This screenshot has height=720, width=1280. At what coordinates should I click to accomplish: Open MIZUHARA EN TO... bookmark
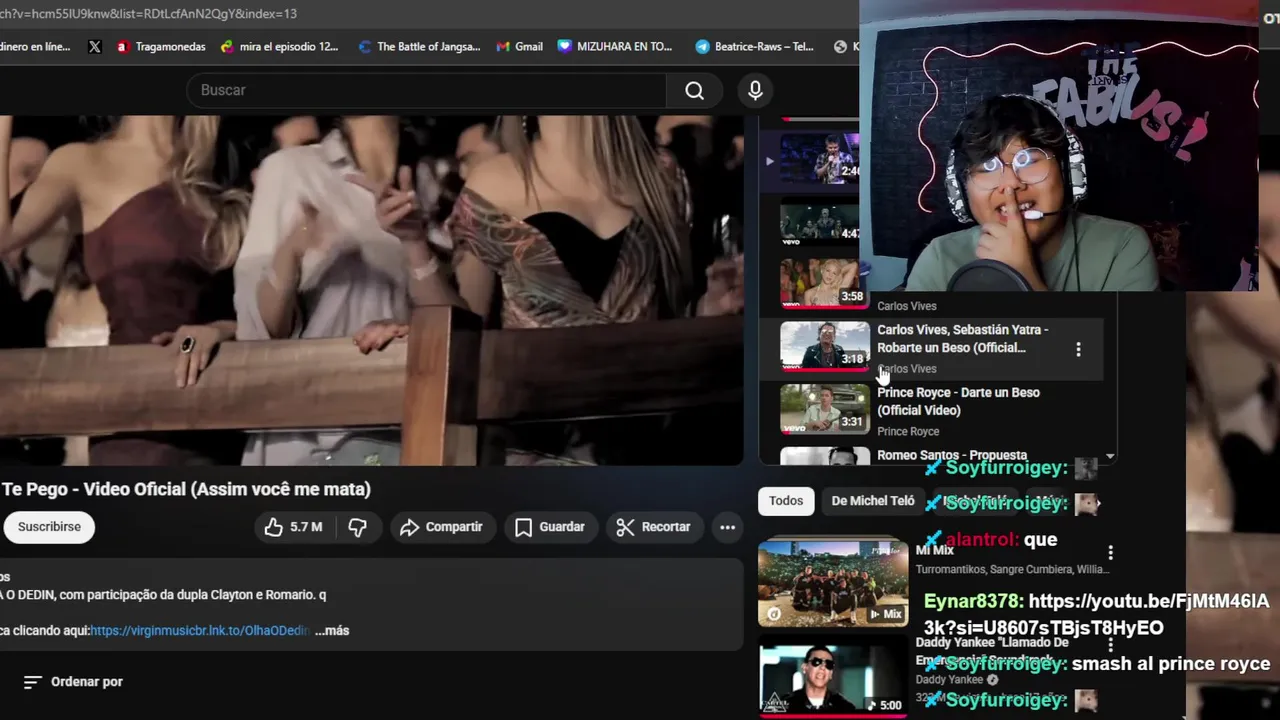tap(615, 46)
